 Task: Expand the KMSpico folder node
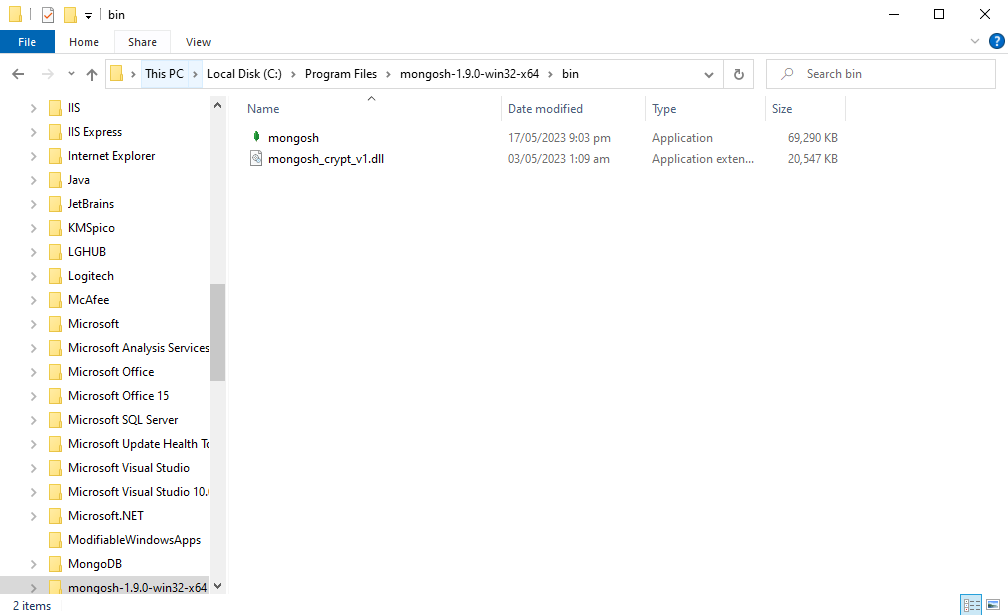coord(33,228)
